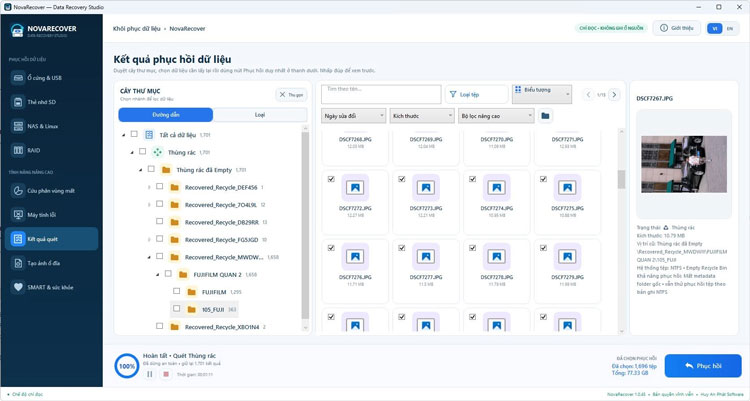The height and width of the screenshot is (401, 750).
Task: Open the Loại tệp filter
Action: [477, 95]
